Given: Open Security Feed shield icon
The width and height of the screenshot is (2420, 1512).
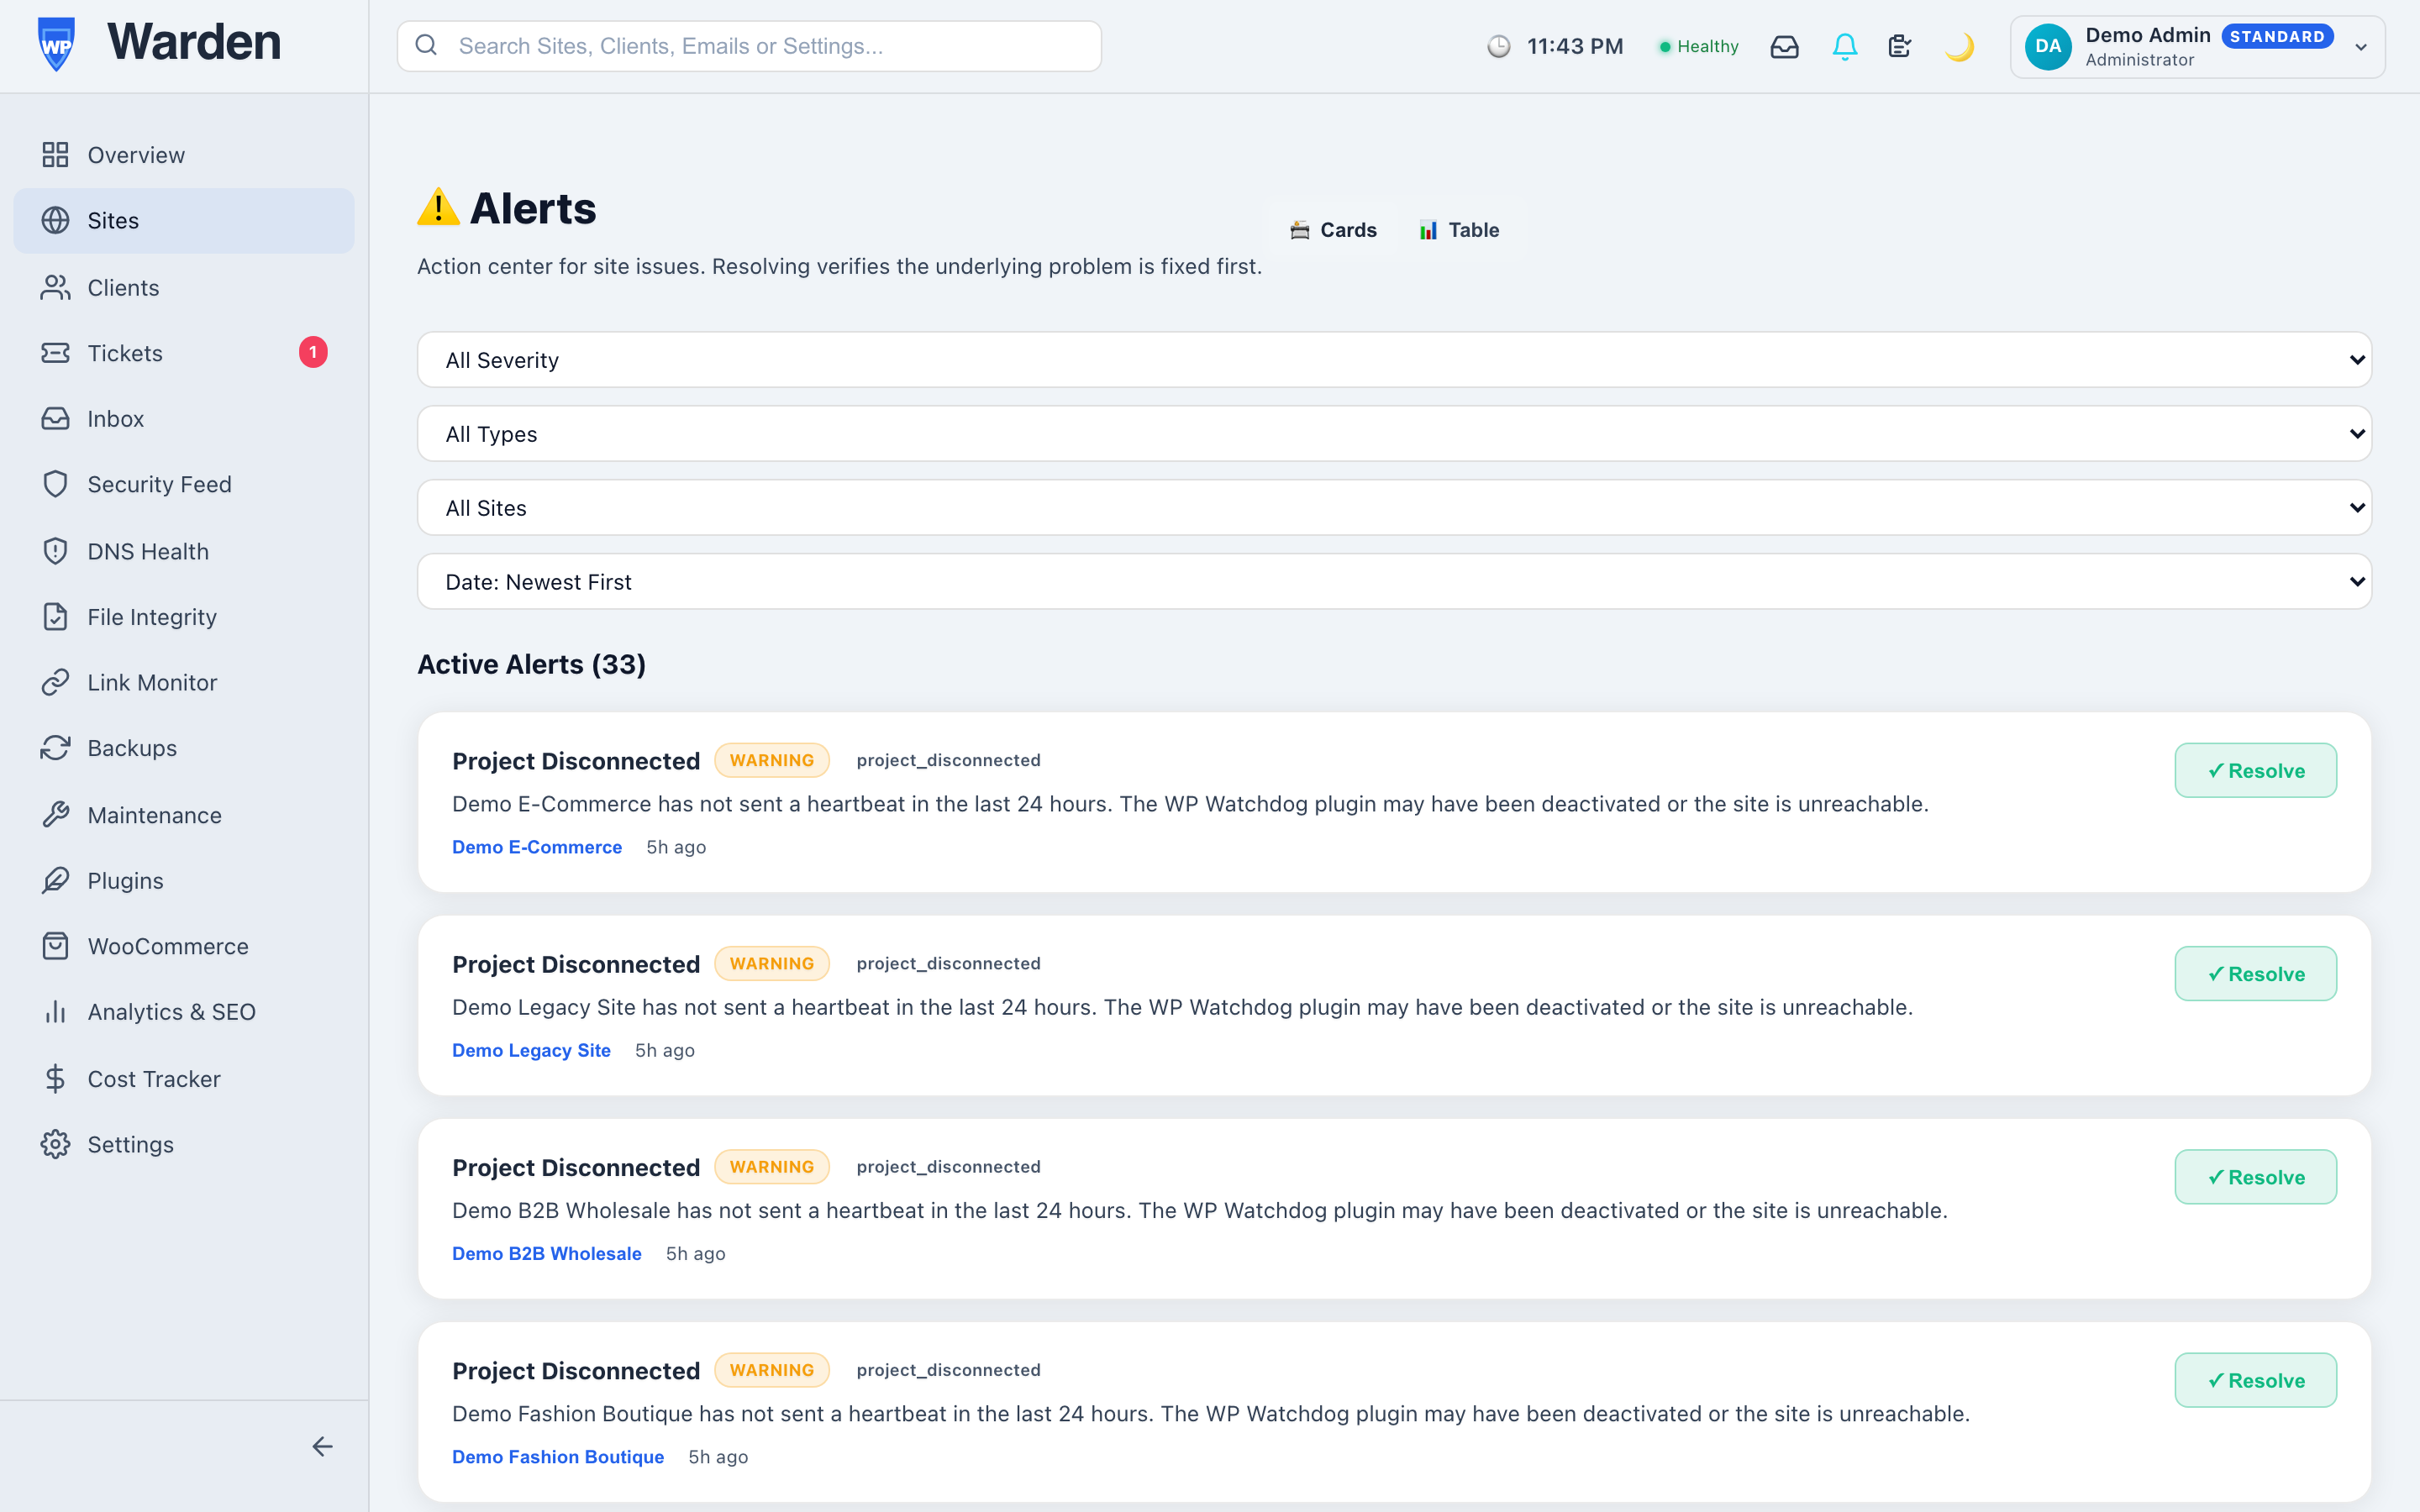Looking at the screenshot, I should point(55,484).
